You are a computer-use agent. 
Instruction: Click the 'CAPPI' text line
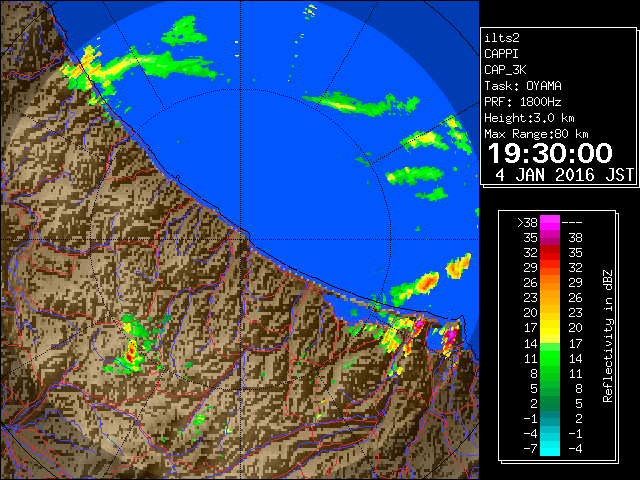501,54
